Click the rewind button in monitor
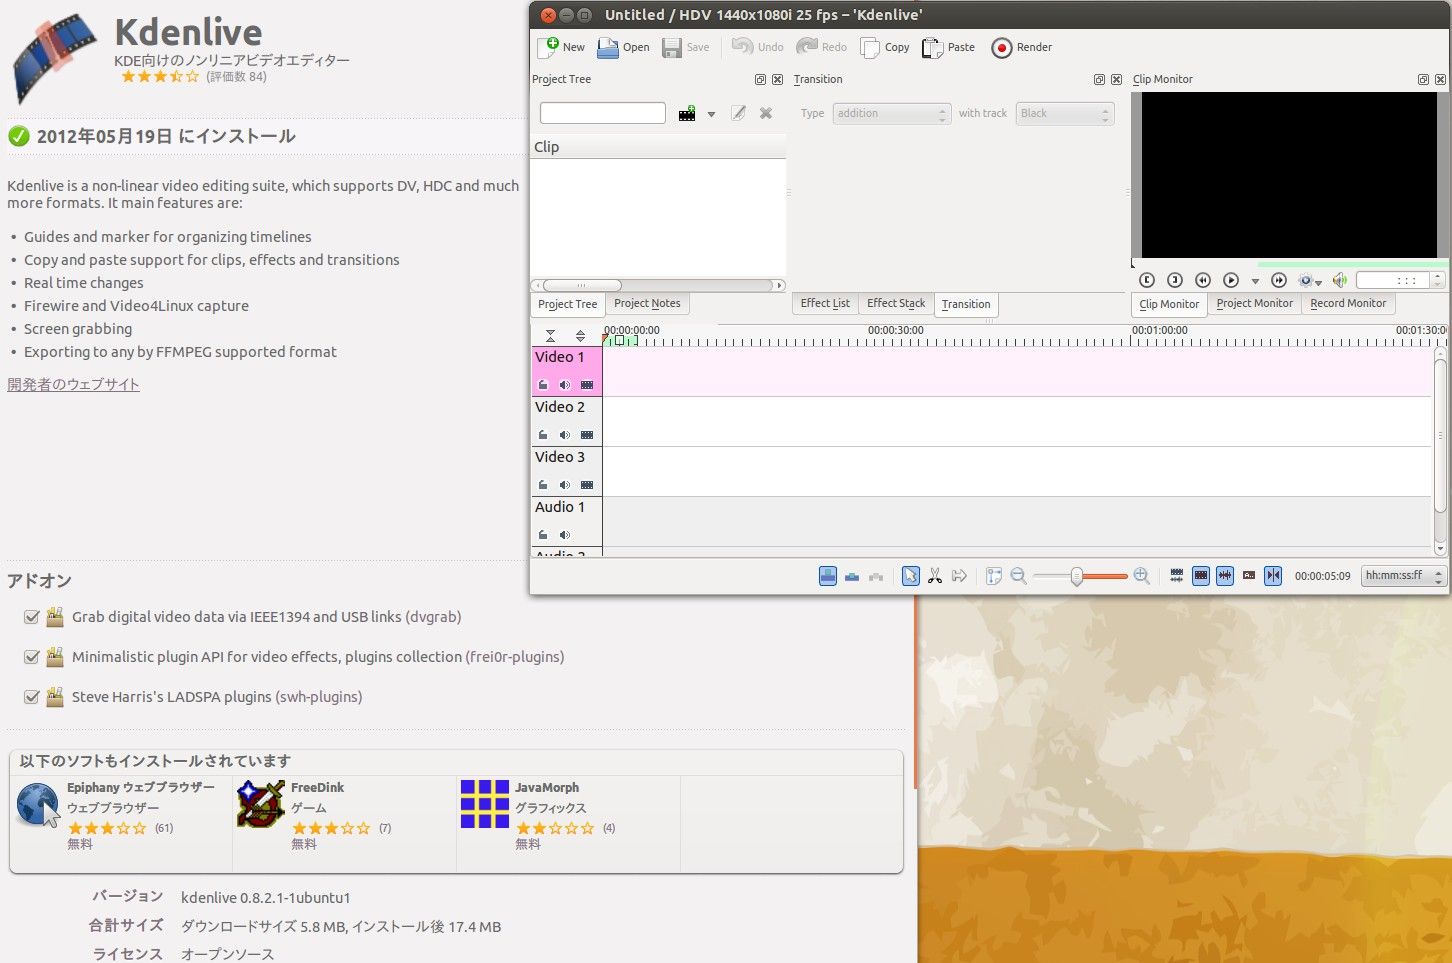1452x963 pixels. click(x=1203, y=281)
